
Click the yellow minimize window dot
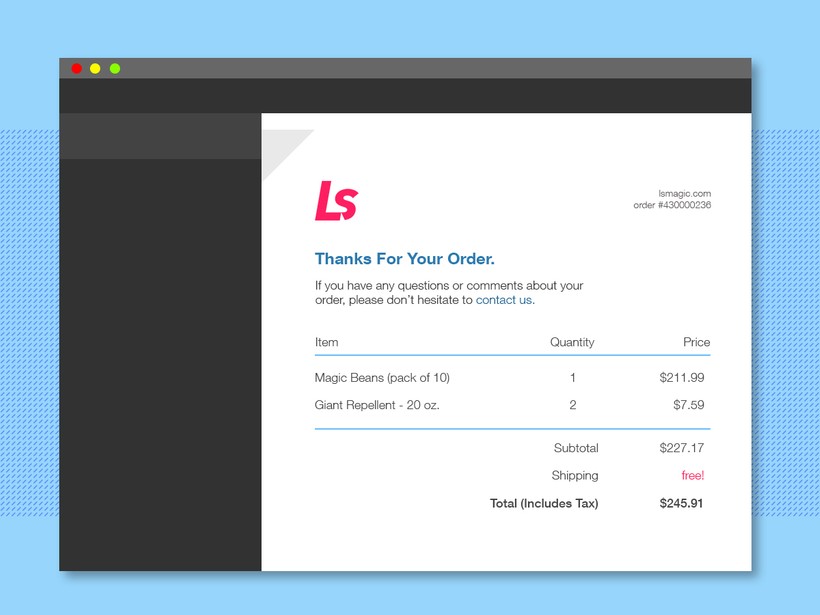pos(95,68)
